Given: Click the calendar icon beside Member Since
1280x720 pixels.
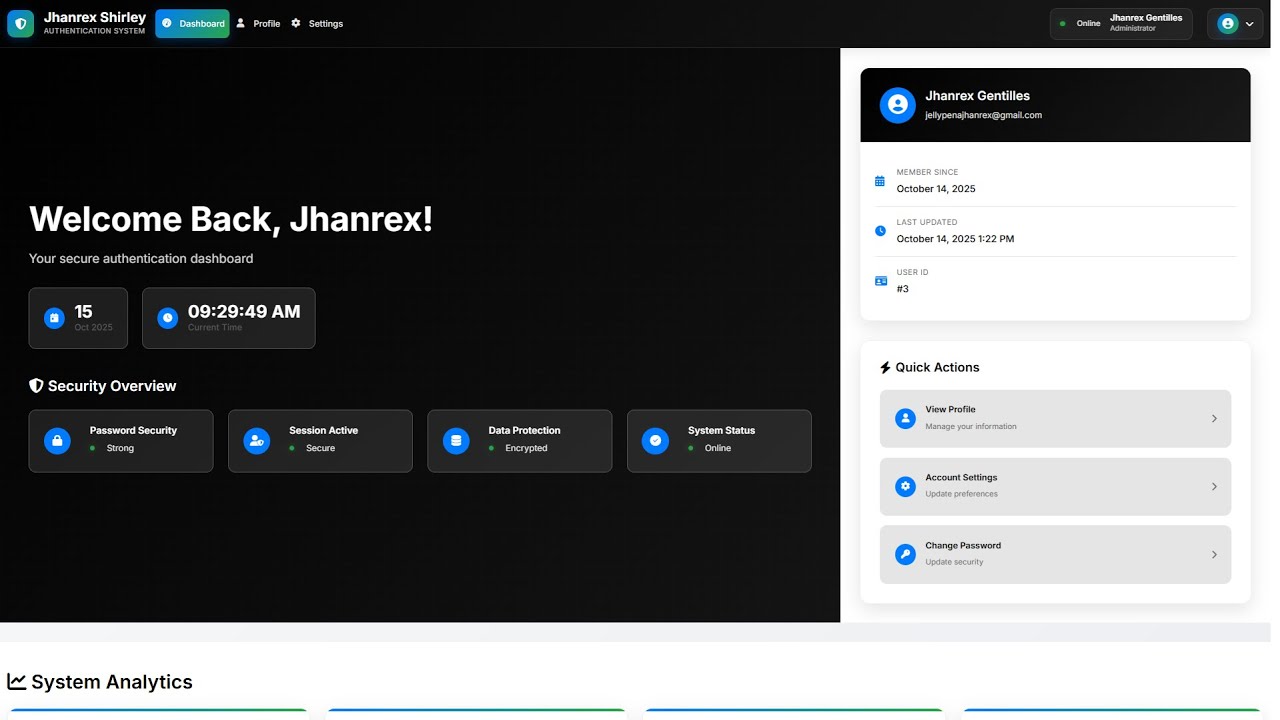Looking at the screenshot, I should pos(880,181).
